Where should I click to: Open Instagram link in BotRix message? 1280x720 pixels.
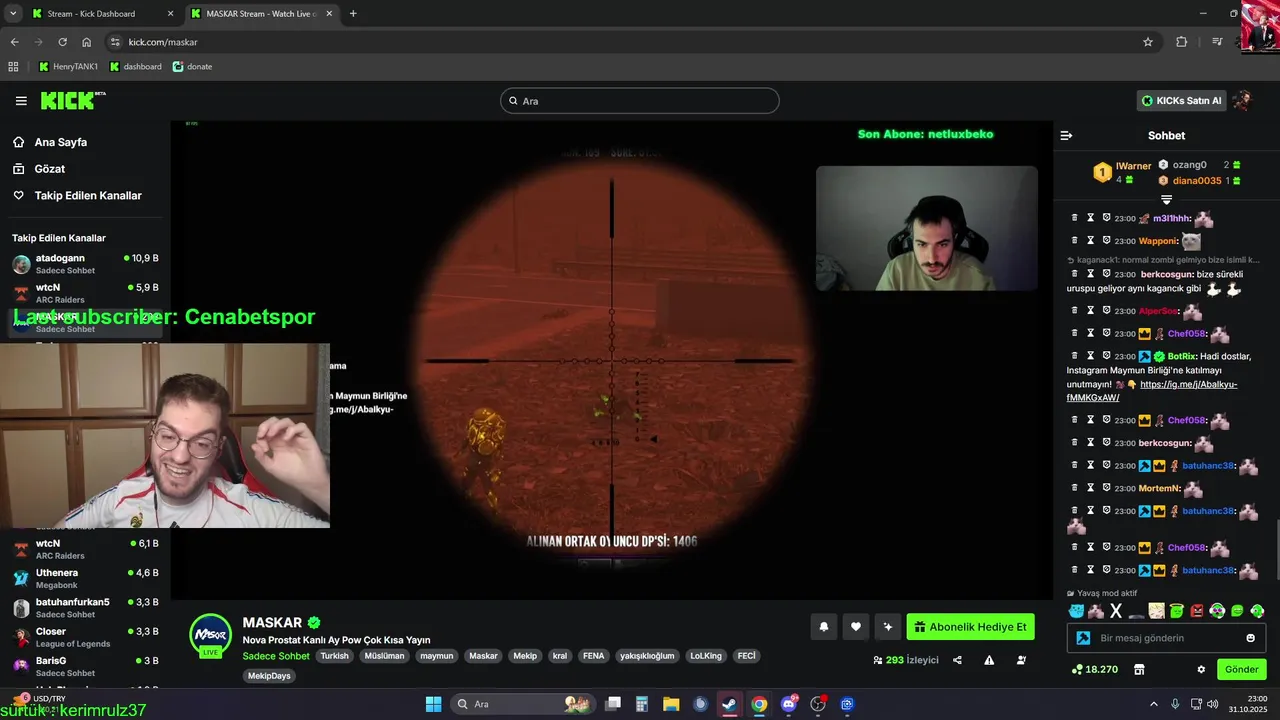click(x=1152, y=391)
